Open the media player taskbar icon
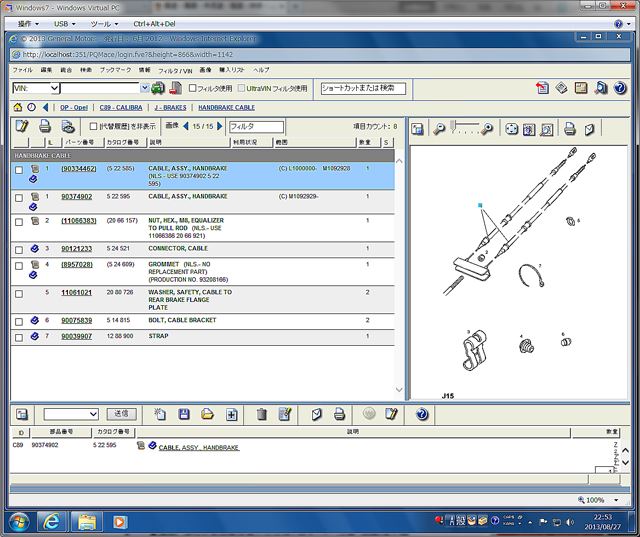Viewport: 640px width, 537px height. 120,522
